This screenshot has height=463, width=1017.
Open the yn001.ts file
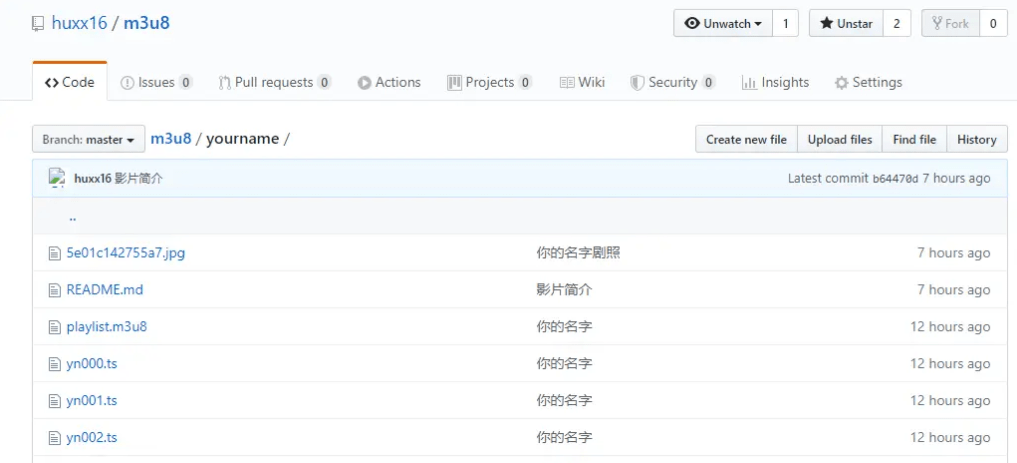pyautogui.click(x=92, y=401)
